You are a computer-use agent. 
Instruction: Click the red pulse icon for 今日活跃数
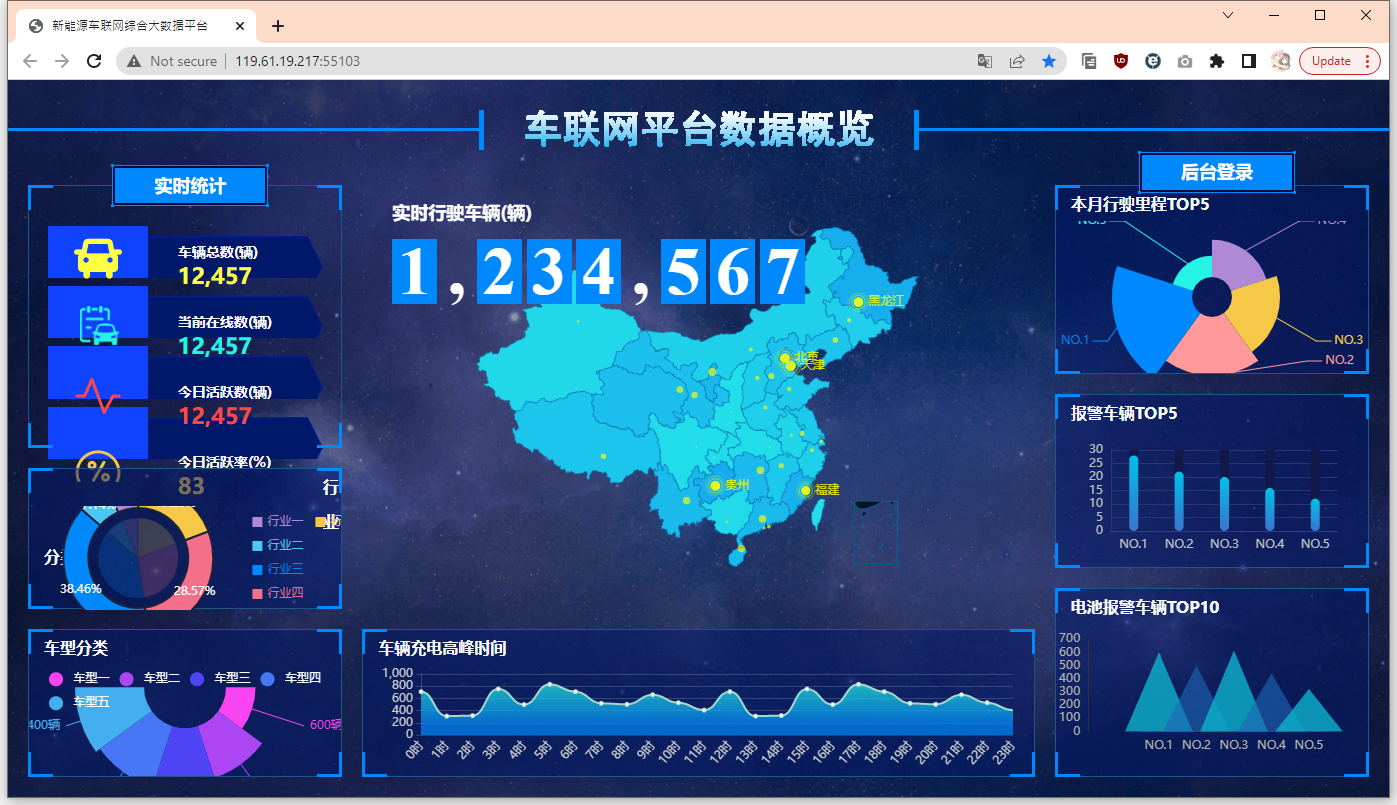98,395
